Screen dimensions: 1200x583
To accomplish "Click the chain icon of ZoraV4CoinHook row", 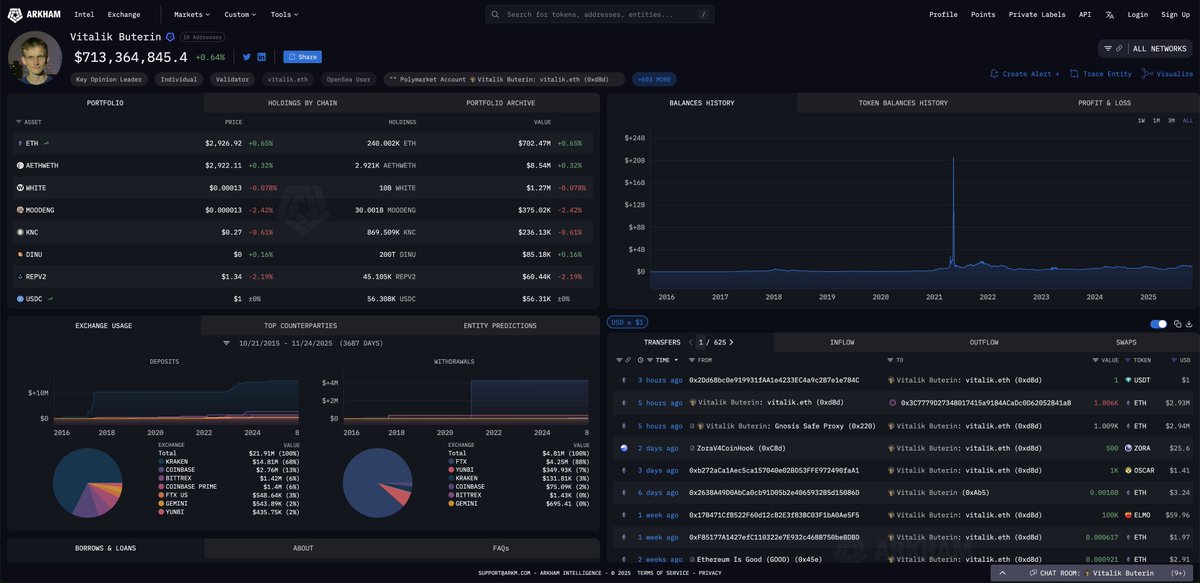I will point(623,448).
